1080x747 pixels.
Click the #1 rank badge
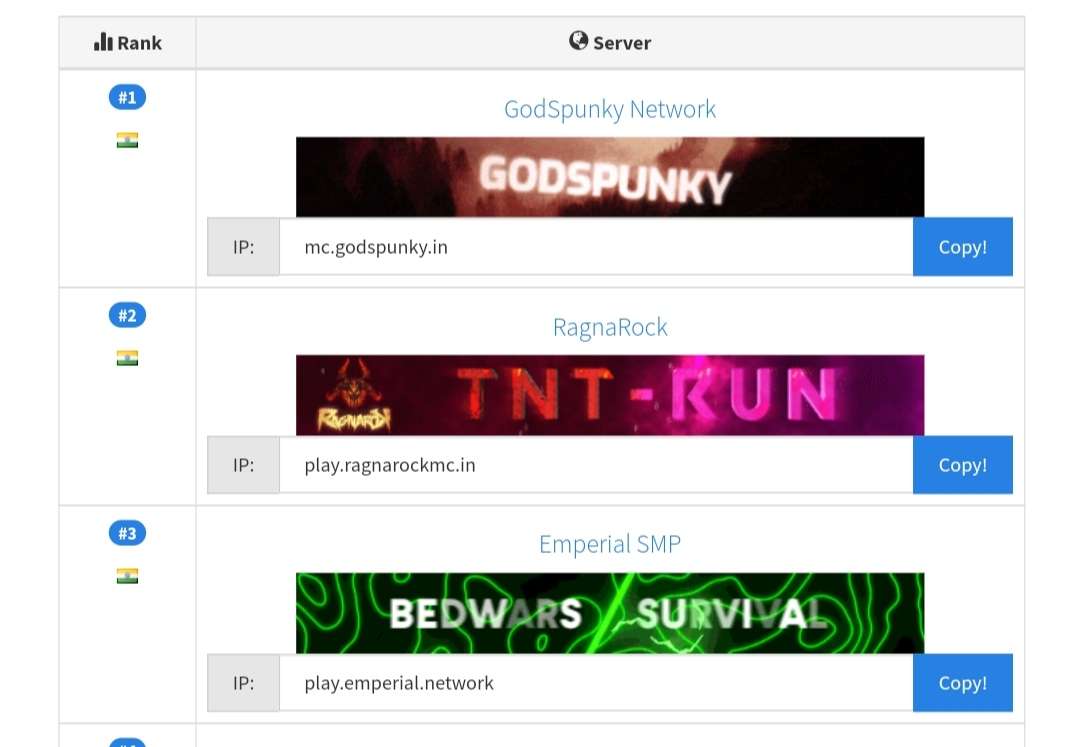(127, 97)
